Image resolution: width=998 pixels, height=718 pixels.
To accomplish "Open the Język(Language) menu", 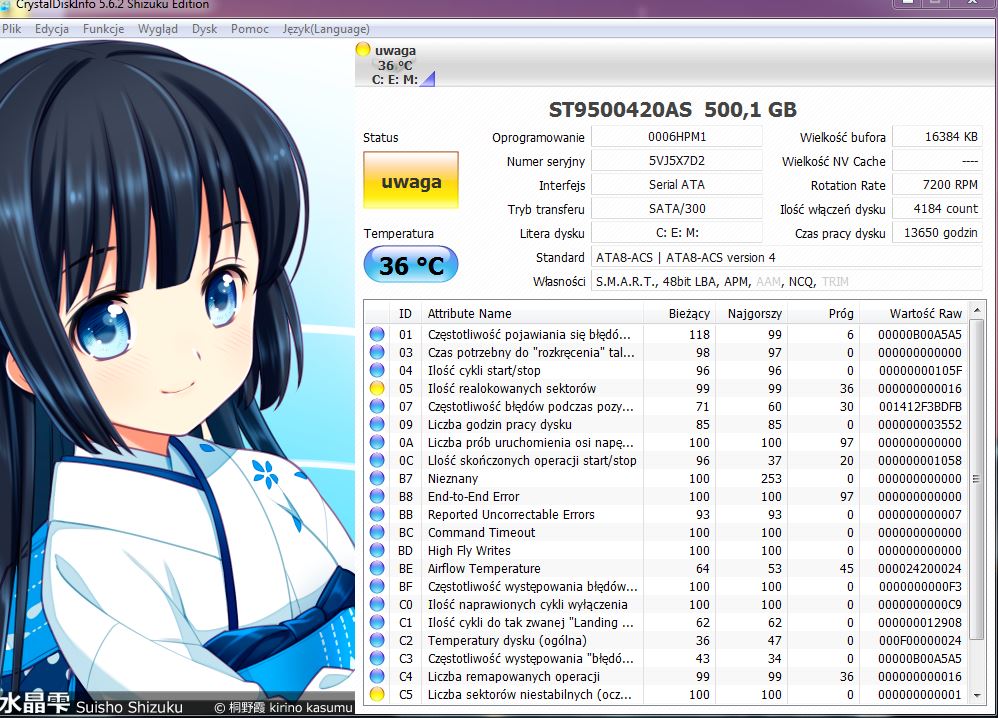I will (326, 29).
